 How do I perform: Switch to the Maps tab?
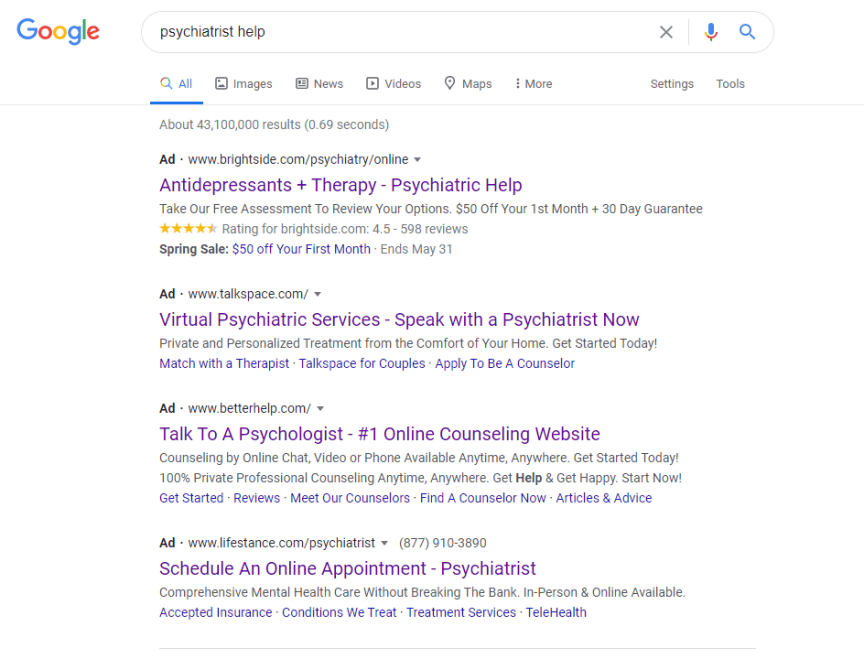(468, 84)
